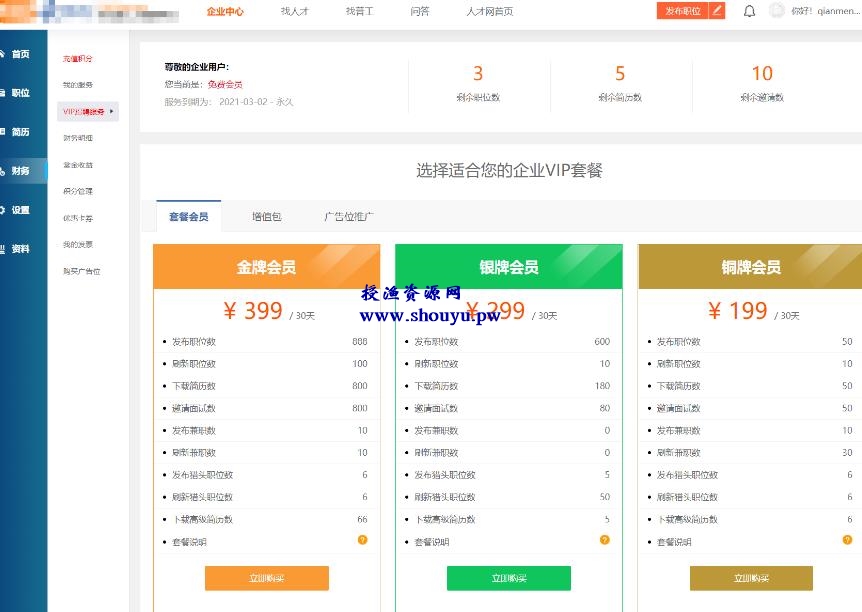Switch to the 套餐会员 tab
The height and width of the screenshot is (612, 862).
(189, 217)
